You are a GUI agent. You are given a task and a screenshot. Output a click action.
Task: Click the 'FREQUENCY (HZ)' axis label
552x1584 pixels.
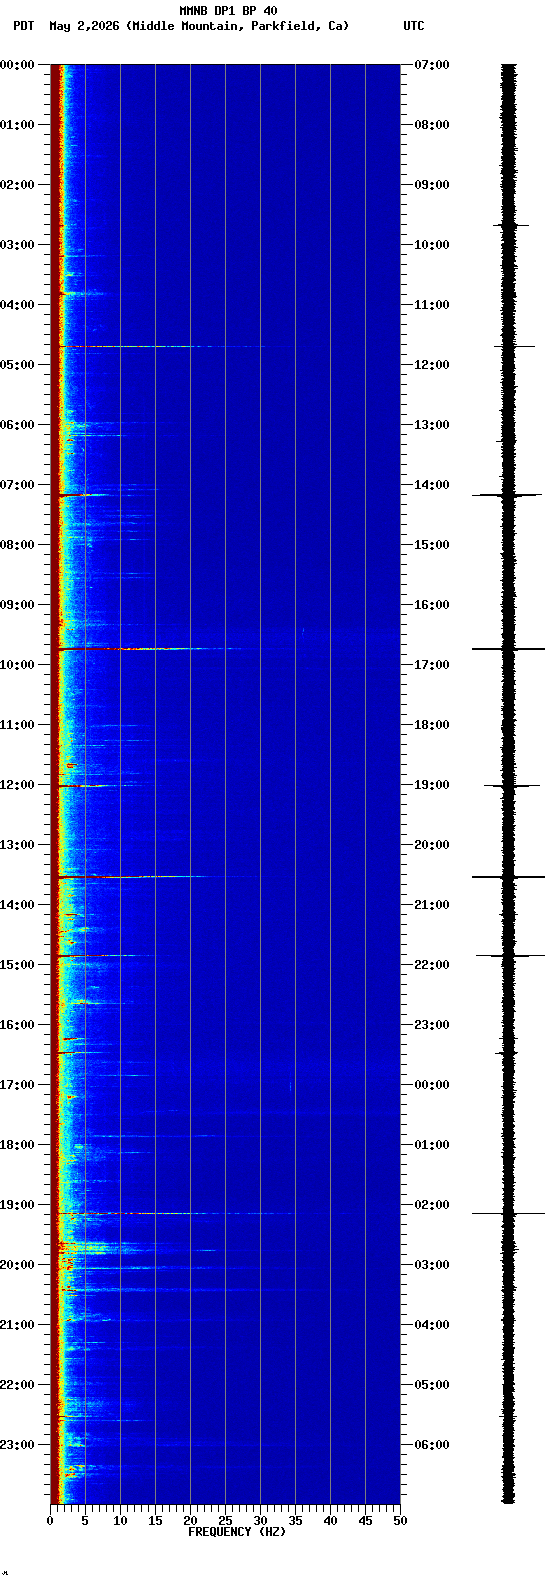(x=237, y=1532)
